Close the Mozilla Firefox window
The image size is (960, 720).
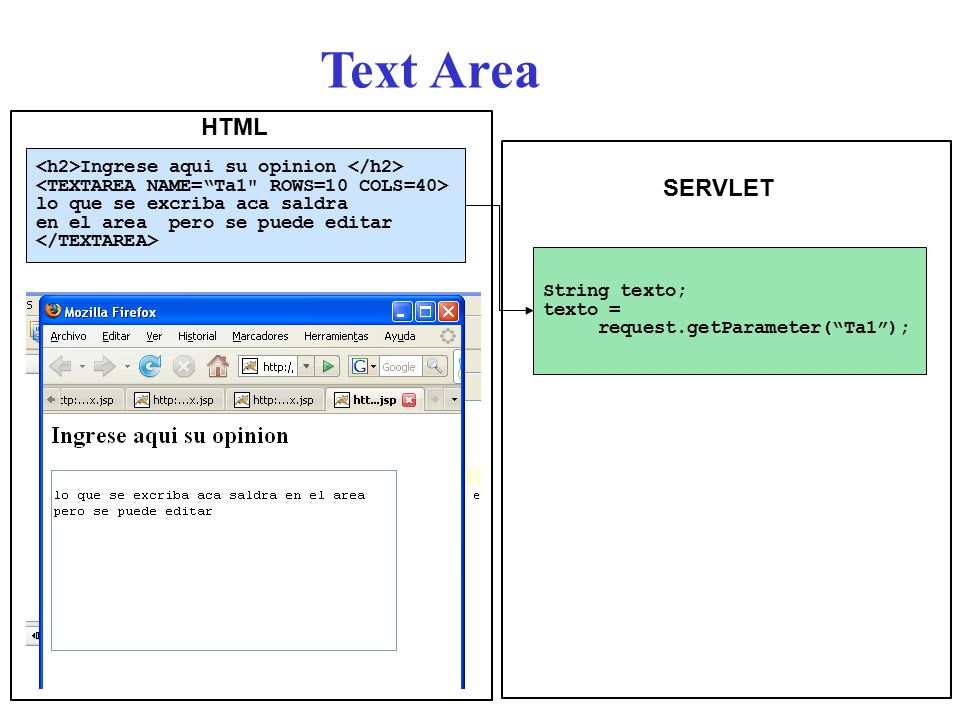point(449,312)
